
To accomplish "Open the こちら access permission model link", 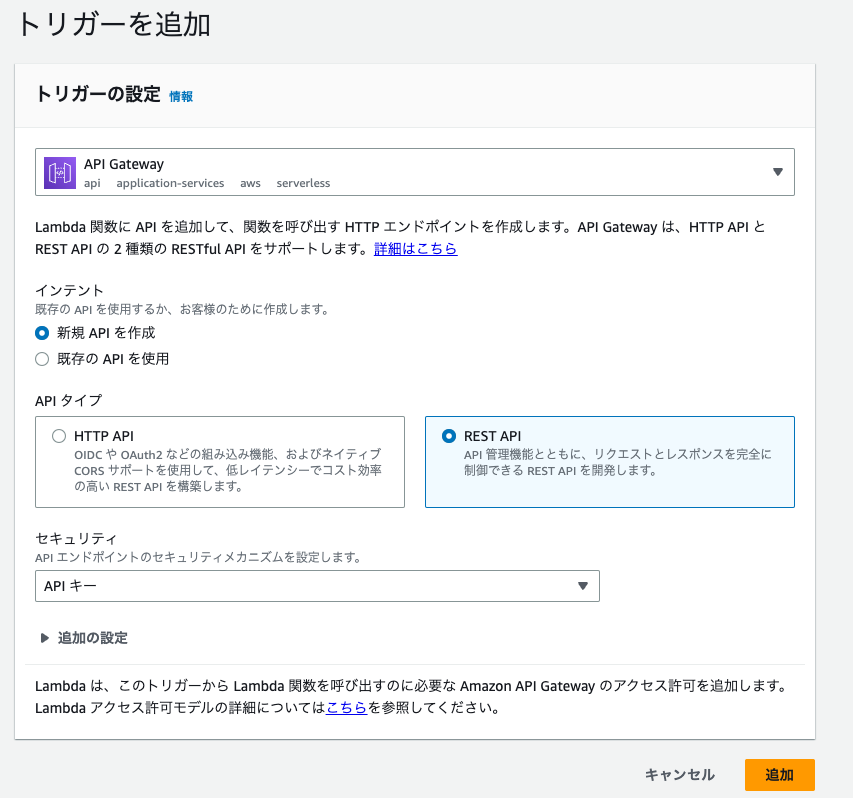I will 347,708.
